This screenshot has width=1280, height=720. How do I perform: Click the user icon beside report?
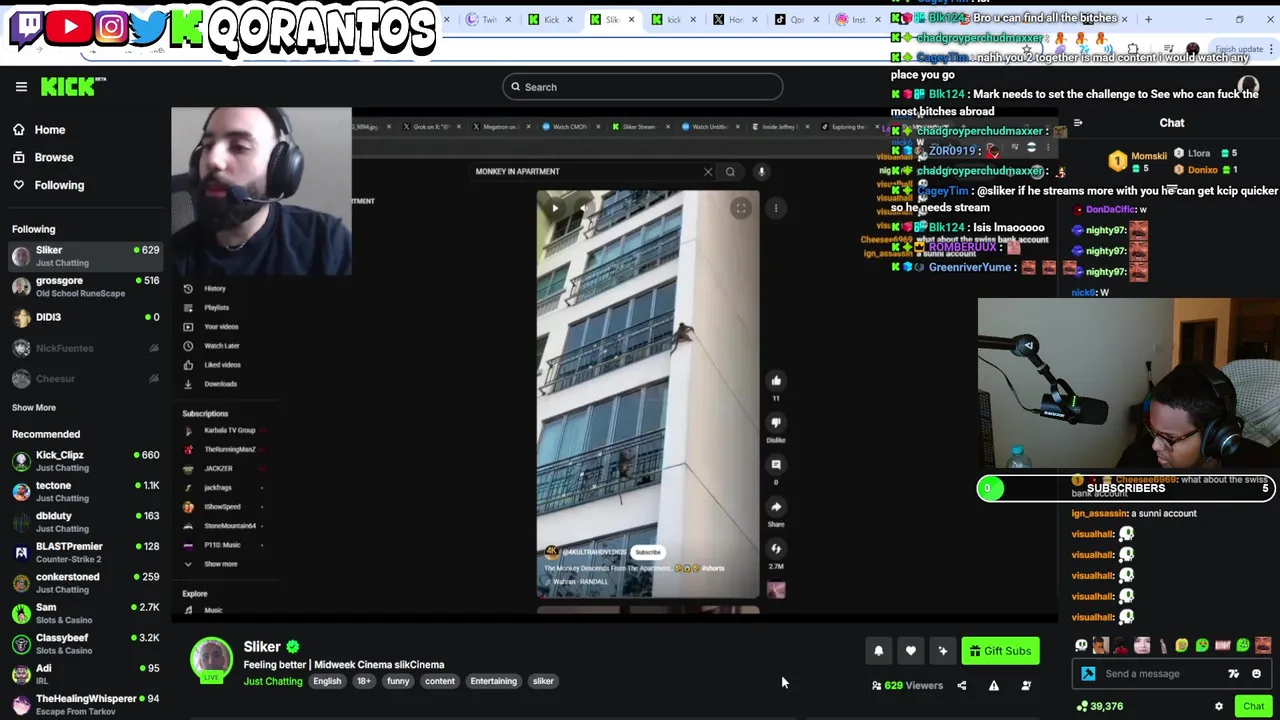[x=1026, y=686]
